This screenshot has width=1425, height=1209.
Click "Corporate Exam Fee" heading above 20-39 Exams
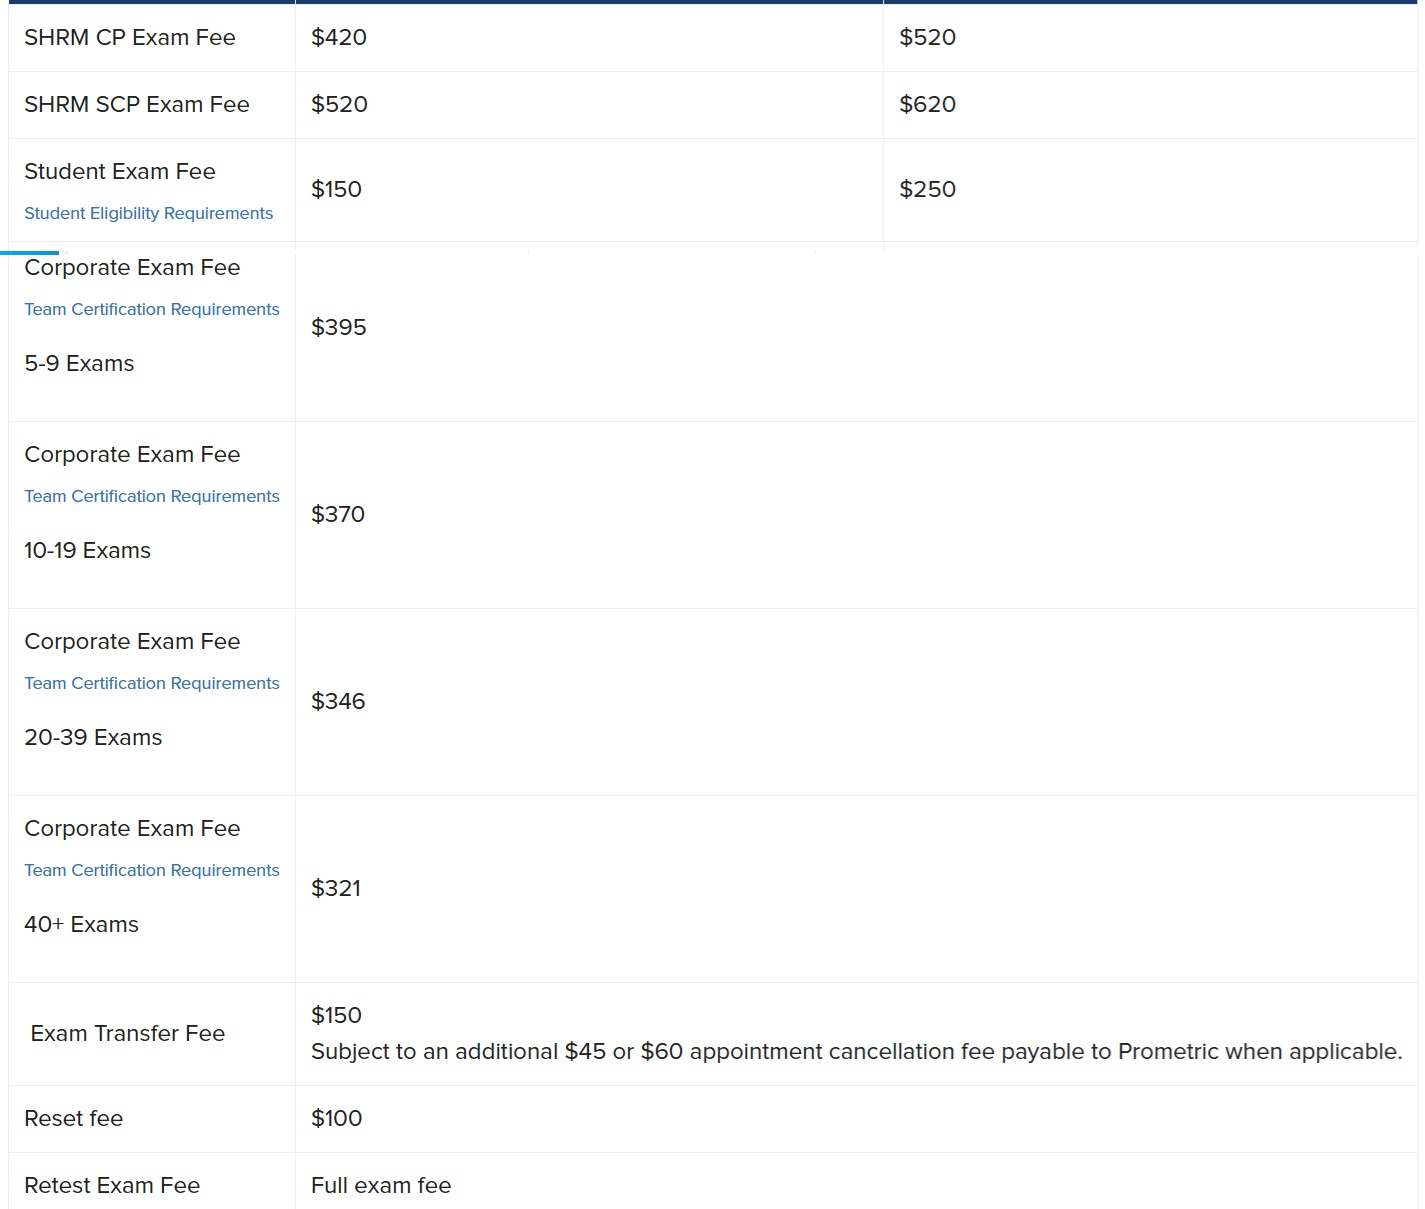(x=132, y=641)
